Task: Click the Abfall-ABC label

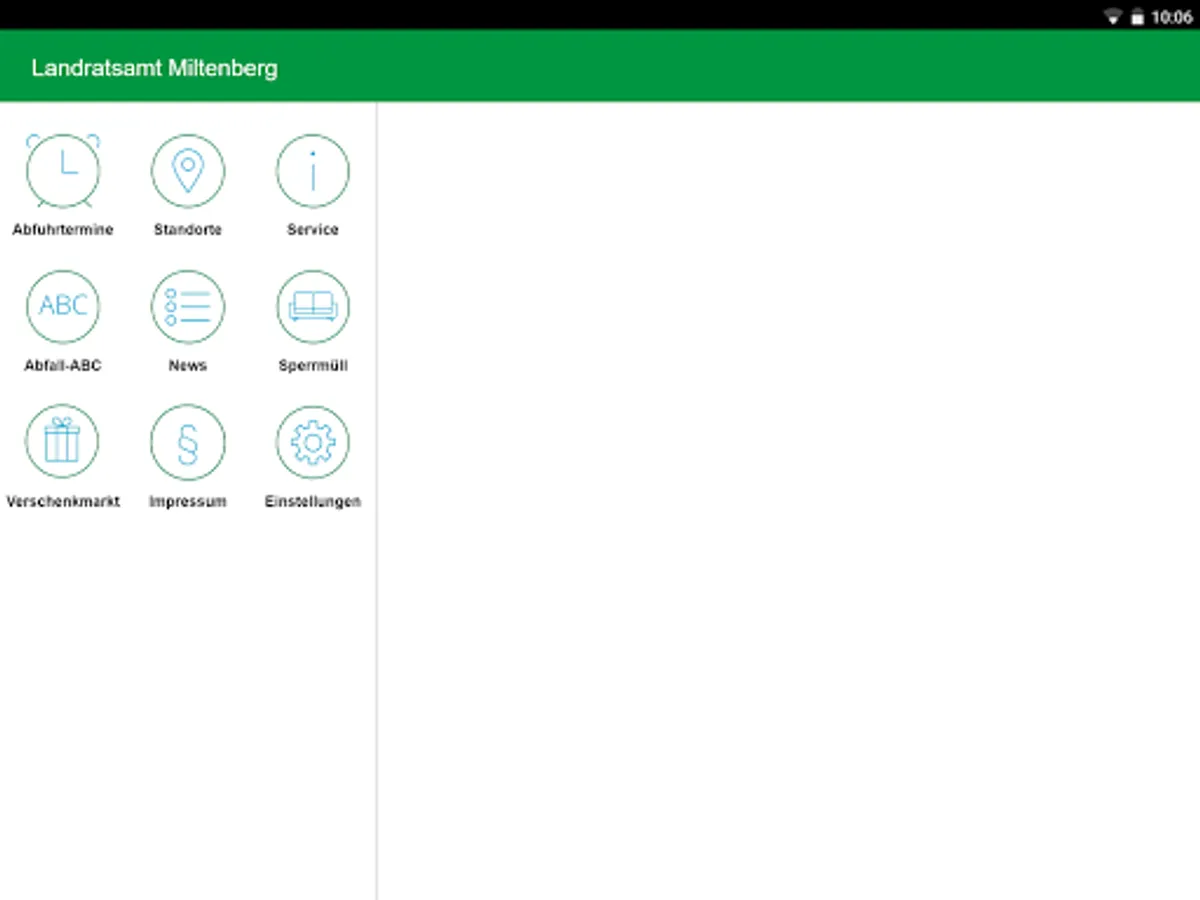Action: [63, 366]
